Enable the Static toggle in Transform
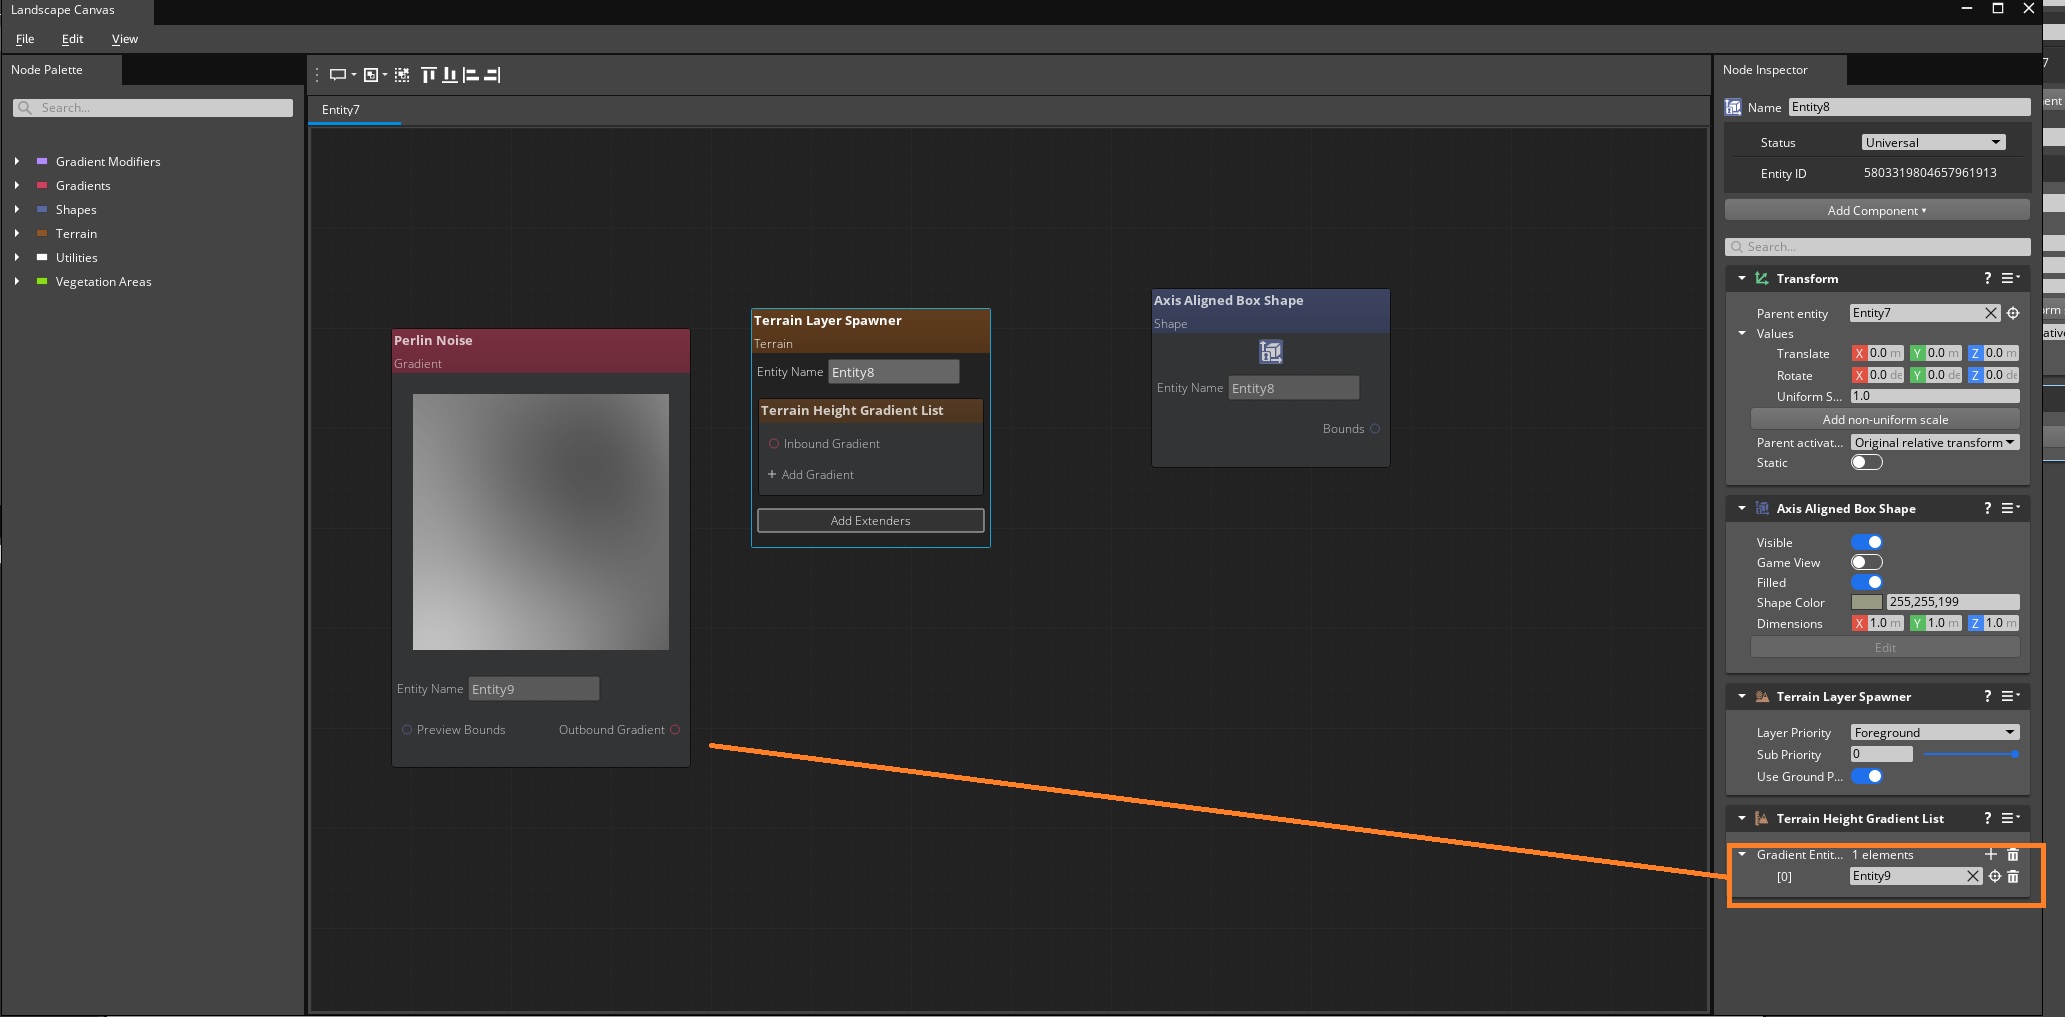This screenshot has width=2065, height=1017. tap(1866, 462)
